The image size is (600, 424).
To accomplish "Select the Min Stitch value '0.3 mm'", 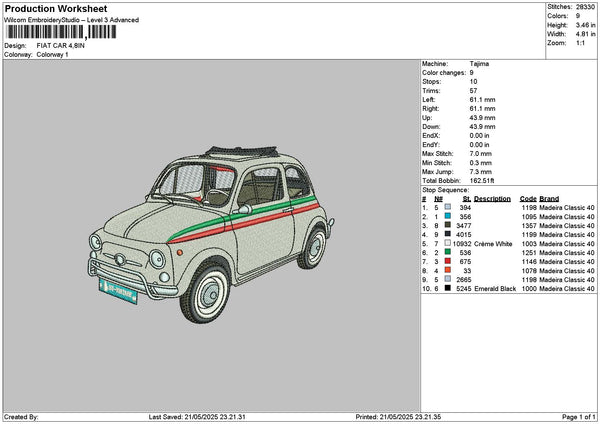I will (x=481, y=163).
